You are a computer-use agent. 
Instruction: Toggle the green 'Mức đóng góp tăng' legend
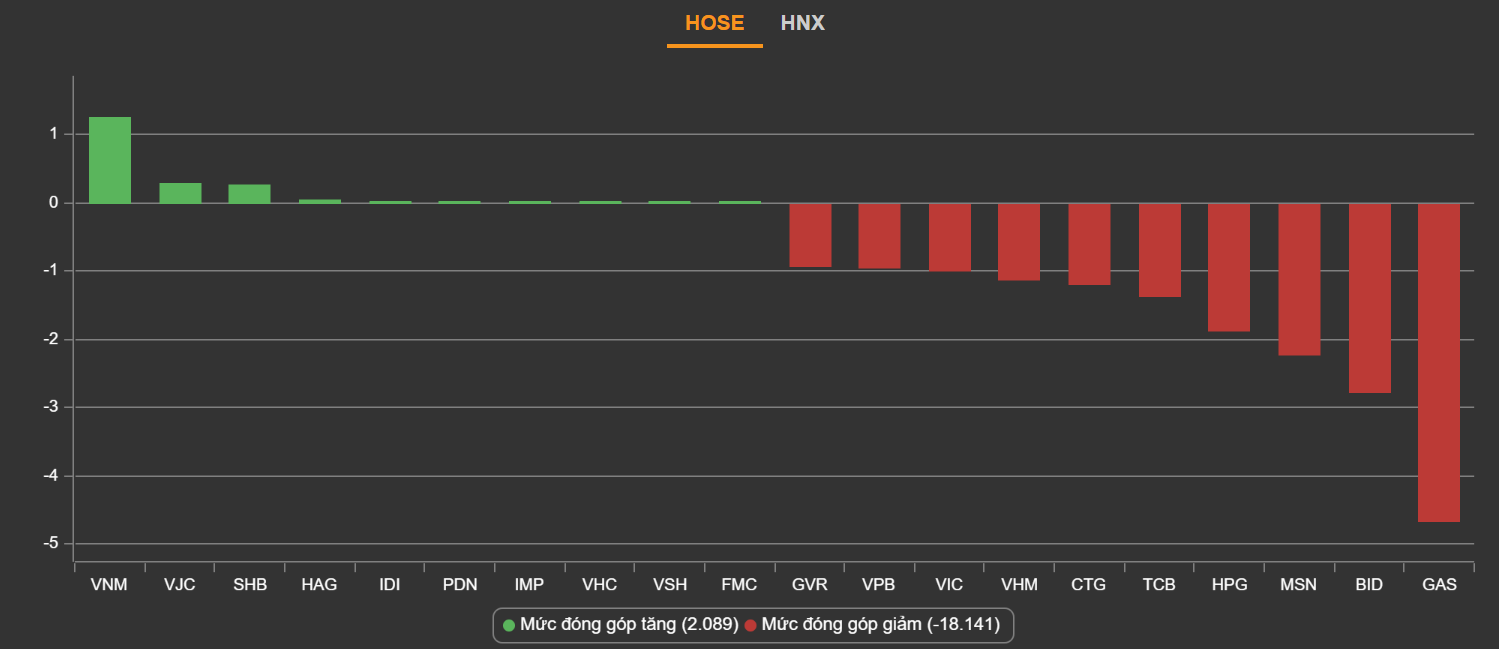628,625
